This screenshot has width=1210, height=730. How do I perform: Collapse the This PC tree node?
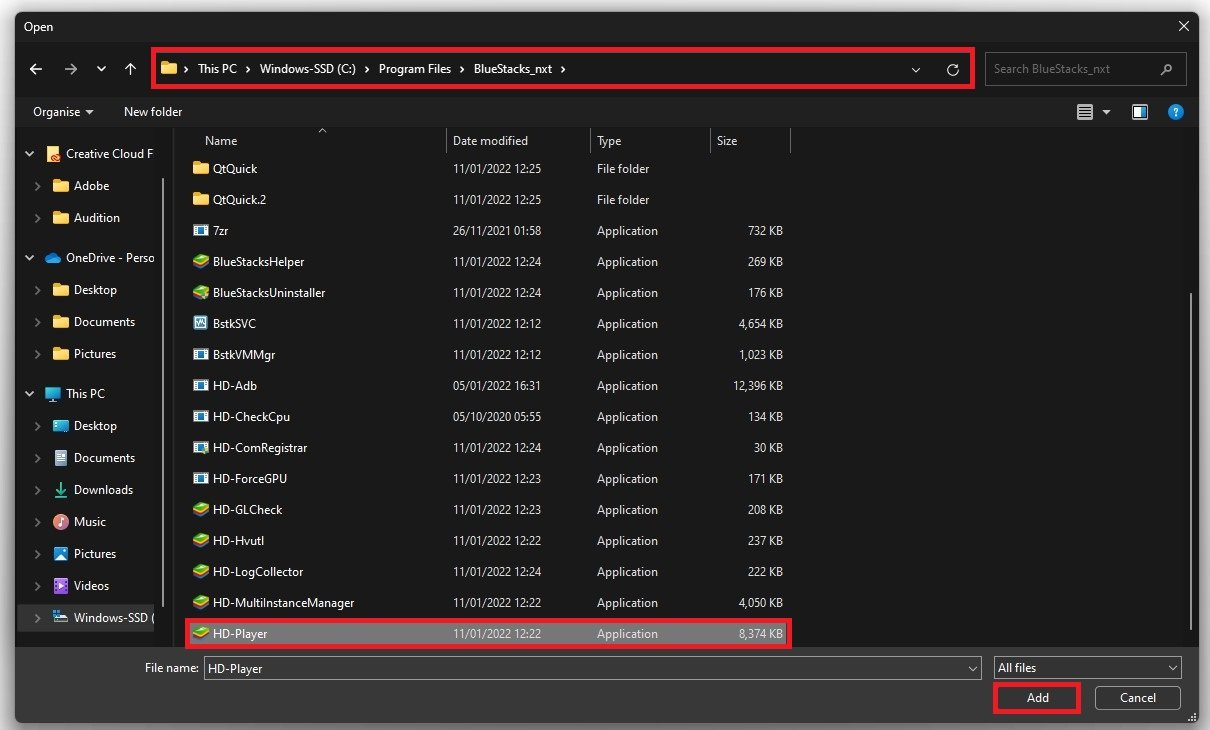point(29,394)
